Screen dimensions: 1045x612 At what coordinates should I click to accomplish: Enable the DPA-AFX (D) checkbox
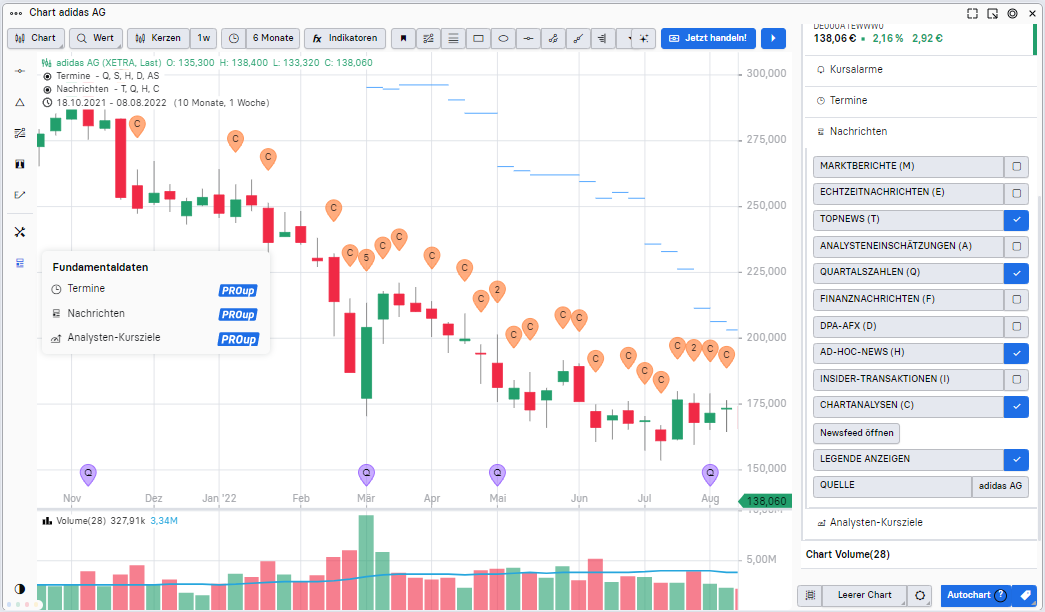[1016, 327]
